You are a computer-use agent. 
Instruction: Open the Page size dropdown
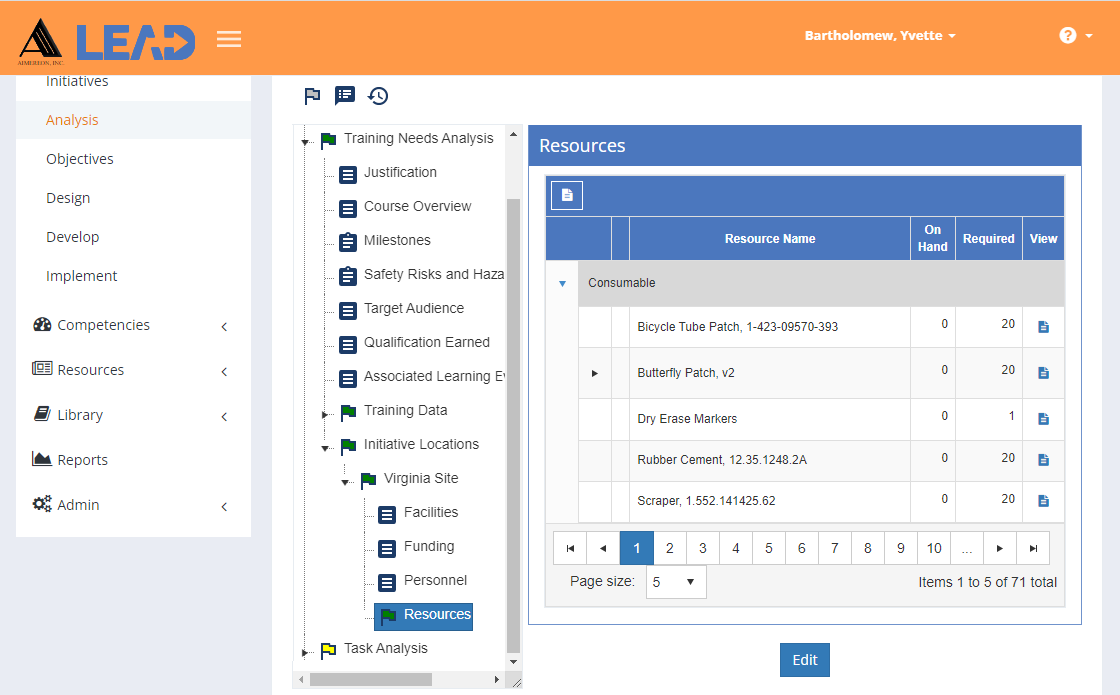point(676,581)
